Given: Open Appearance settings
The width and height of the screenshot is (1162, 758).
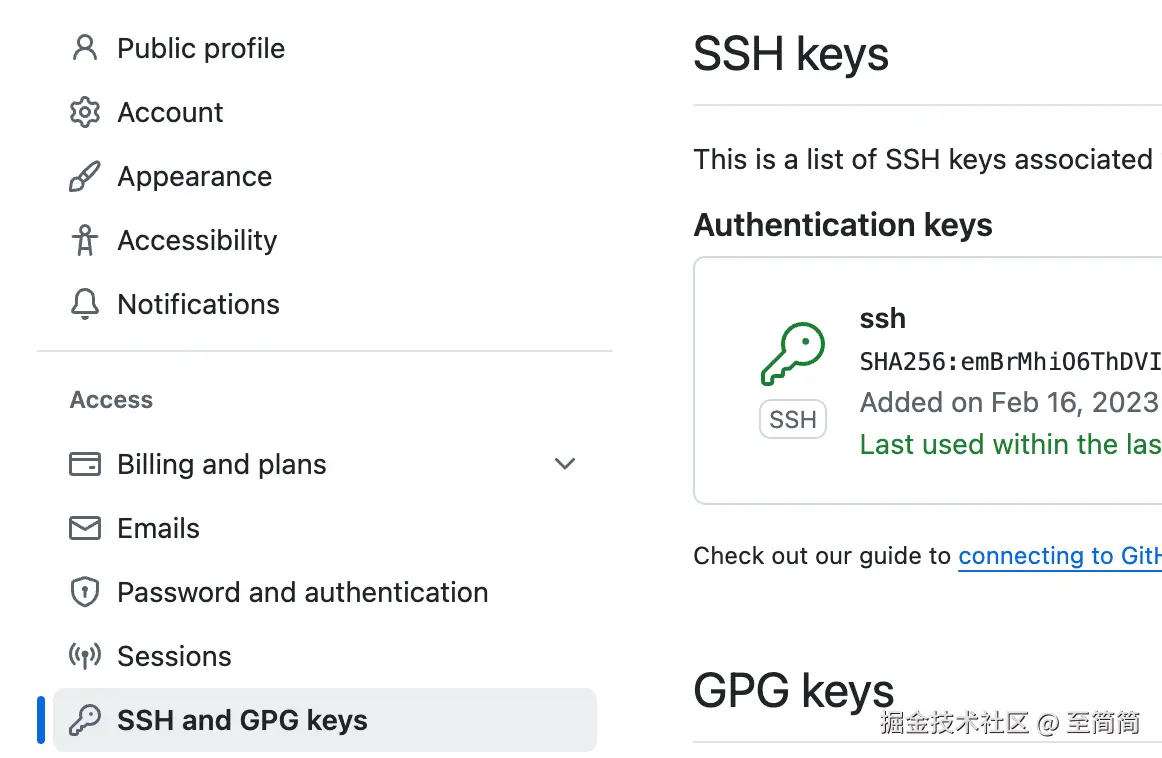Looking at the screenshot, I should click(194, 177).
